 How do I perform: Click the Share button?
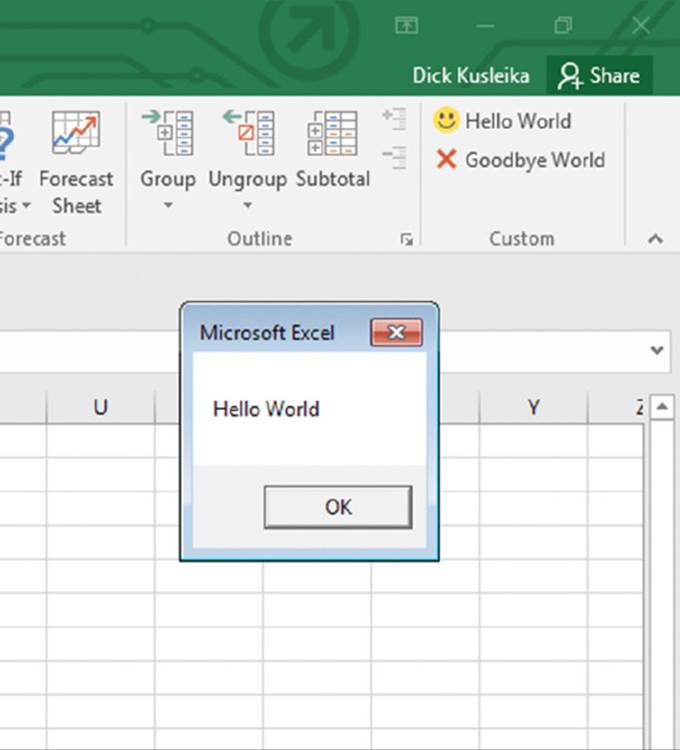pyautogui.click(x=600, y=76)
